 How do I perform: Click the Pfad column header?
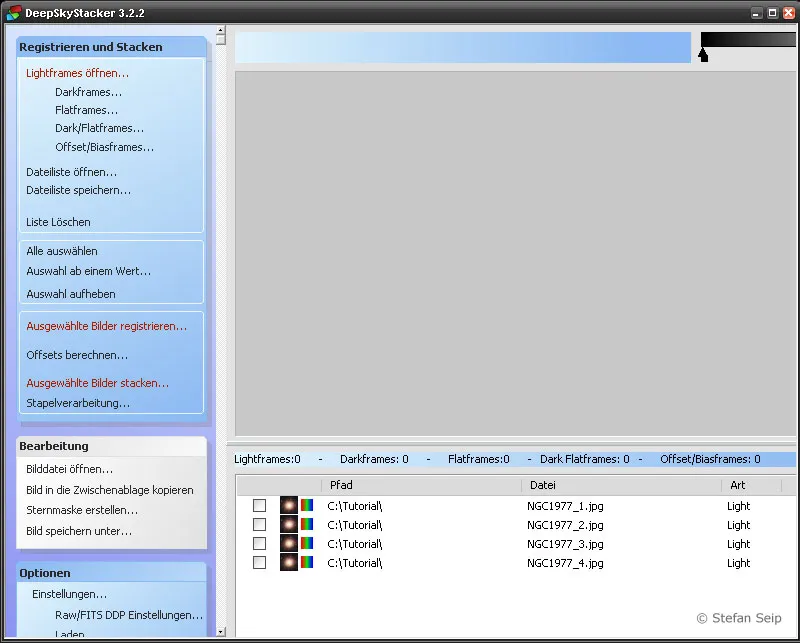coord(421,485)
